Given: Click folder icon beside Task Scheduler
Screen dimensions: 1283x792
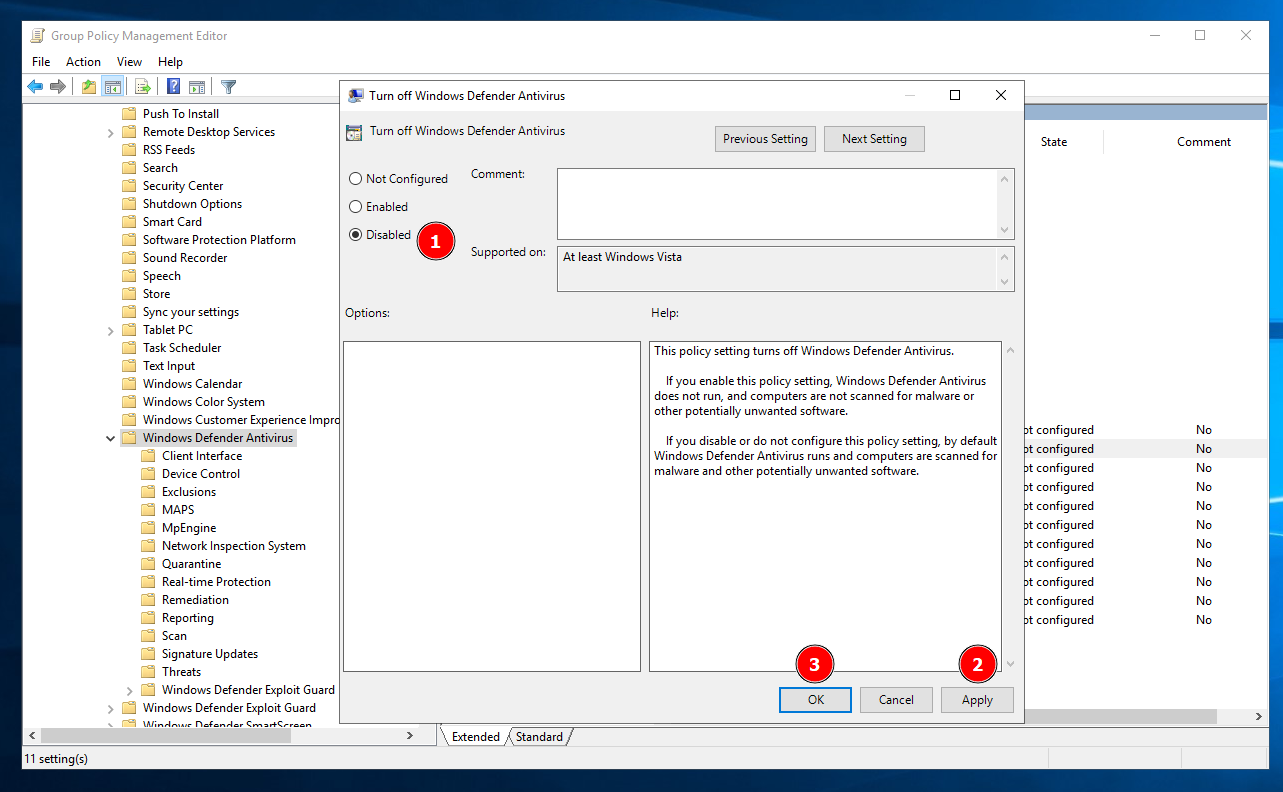Looking at the screenshot, I should point(129,348).
